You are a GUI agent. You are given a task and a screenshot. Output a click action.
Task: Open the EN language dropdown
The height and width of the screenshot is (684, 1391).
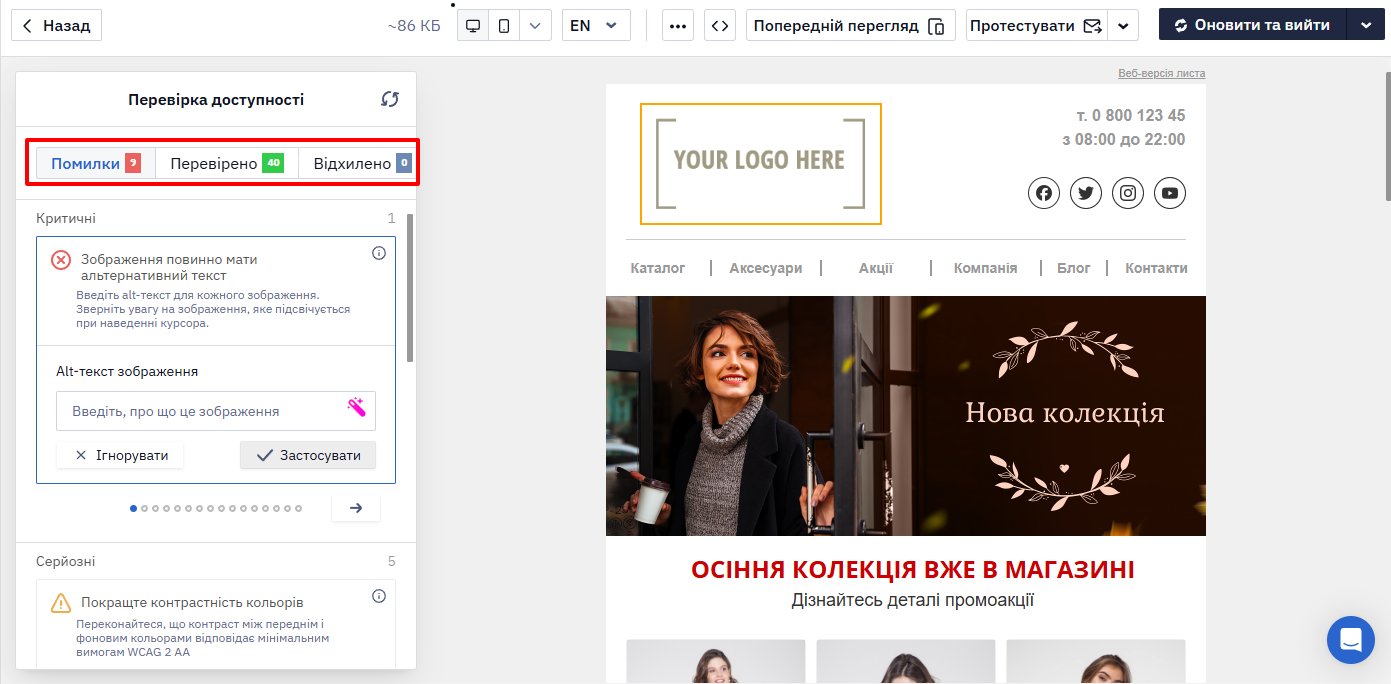coord(596,25)
